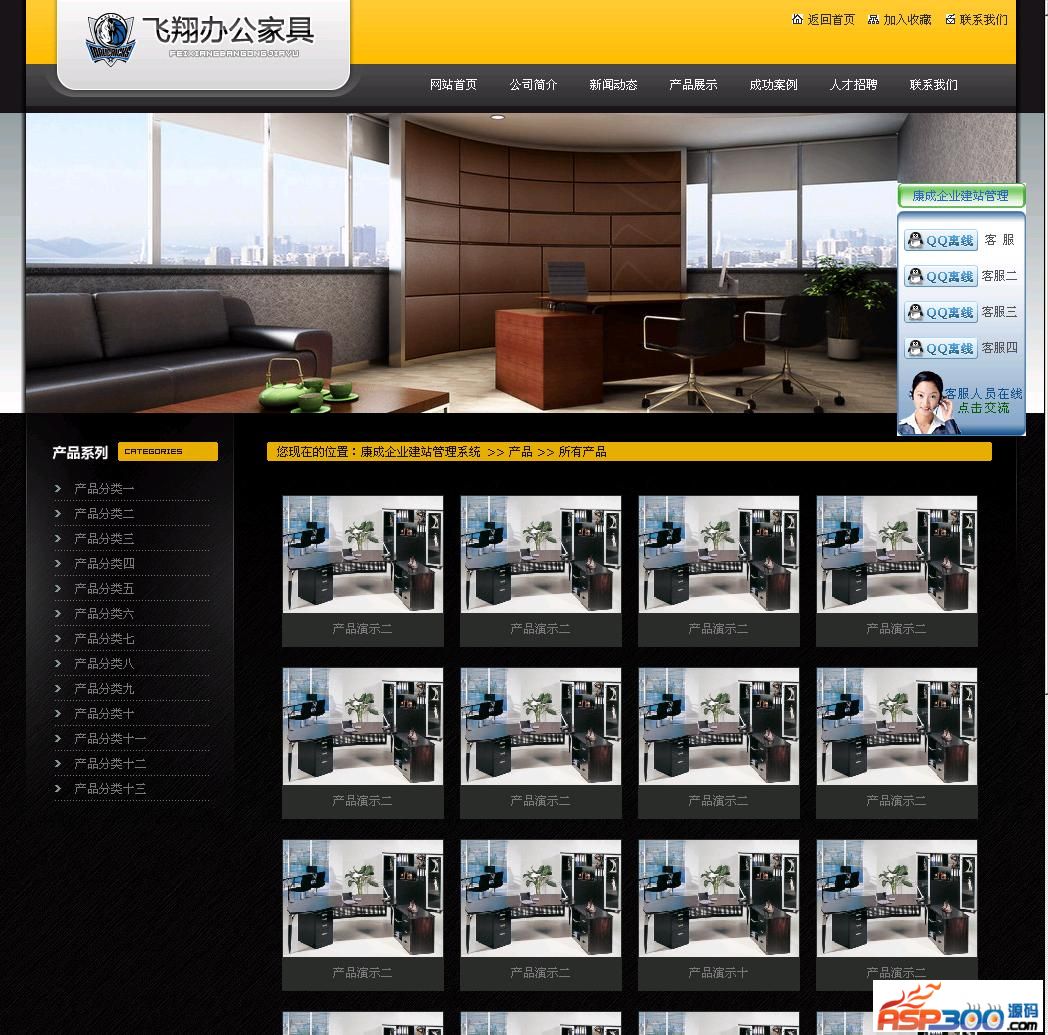Click 康成企业建站管理系统 in the breadcrumb
1048x1035 pixels.
coord(420,452)
